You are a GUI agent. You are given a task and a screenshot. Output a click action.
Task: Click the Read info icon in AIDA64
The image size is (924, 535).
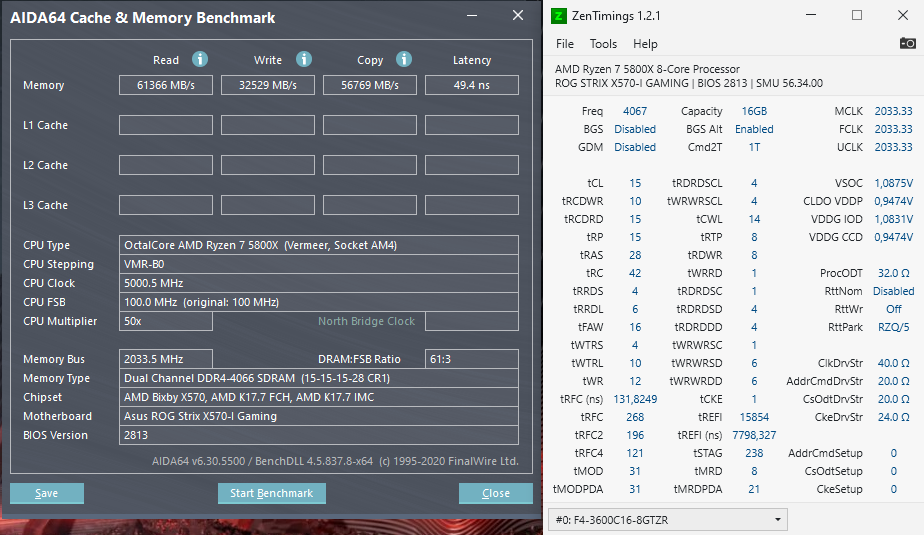pyautogui.click(x=200, y=60)
